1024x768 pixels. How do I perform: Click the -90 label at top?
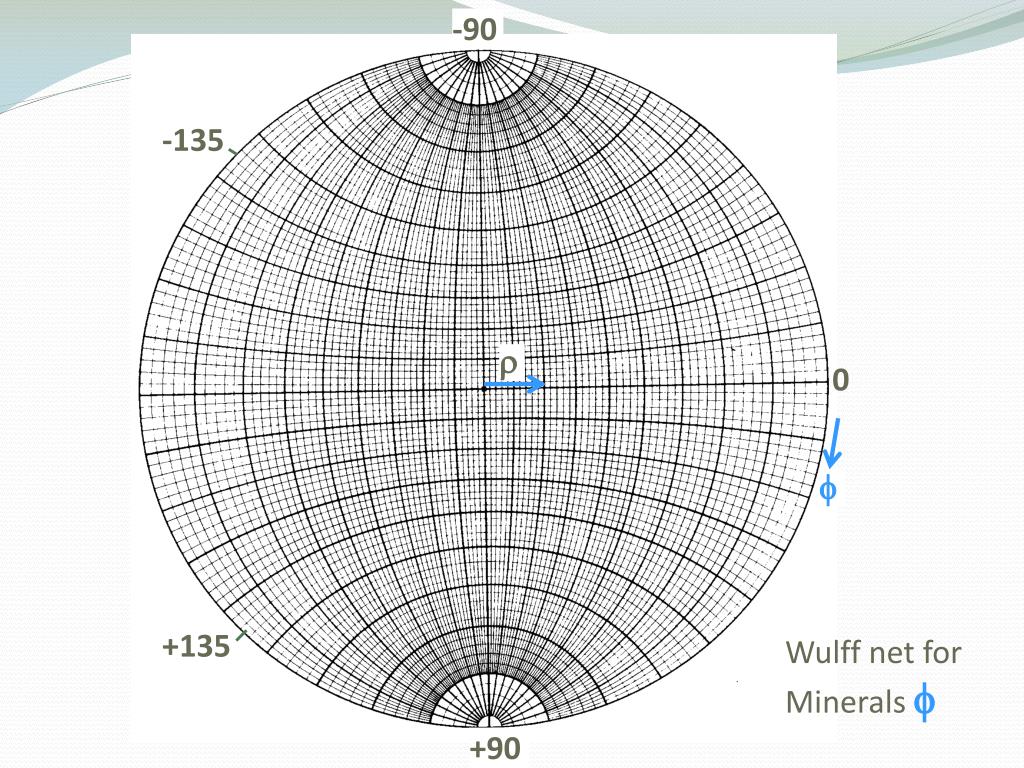coord(475,30)
